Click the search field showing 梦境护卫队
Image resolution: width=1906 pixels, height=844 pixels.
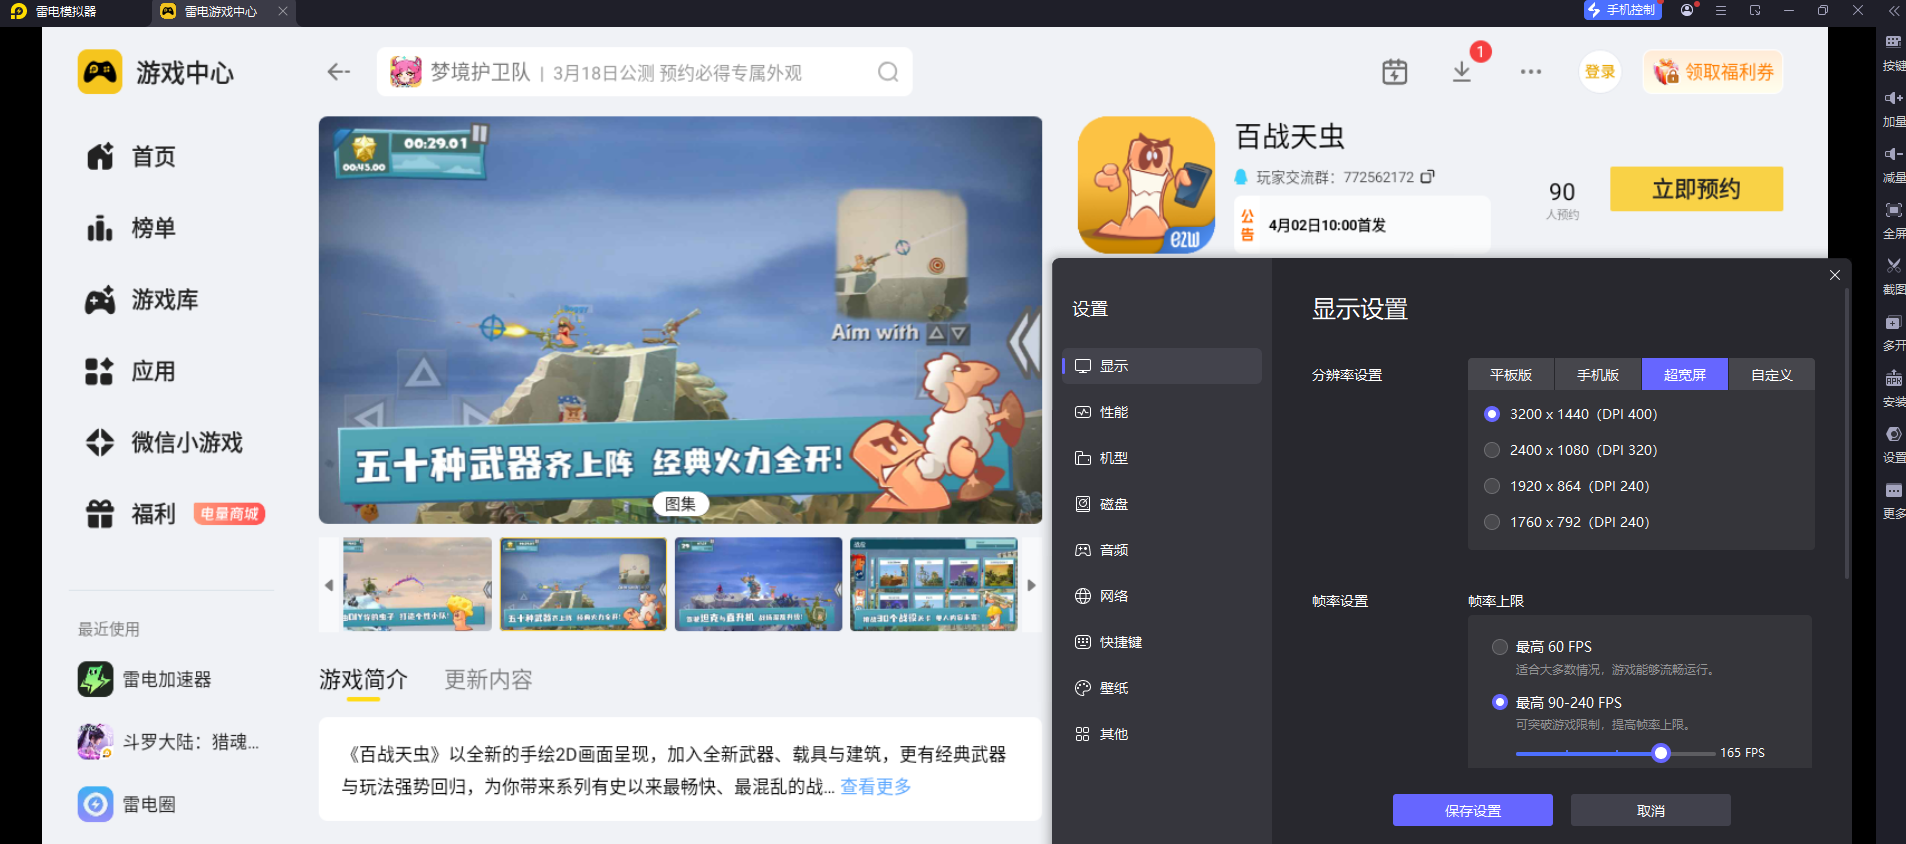point(645,72)
